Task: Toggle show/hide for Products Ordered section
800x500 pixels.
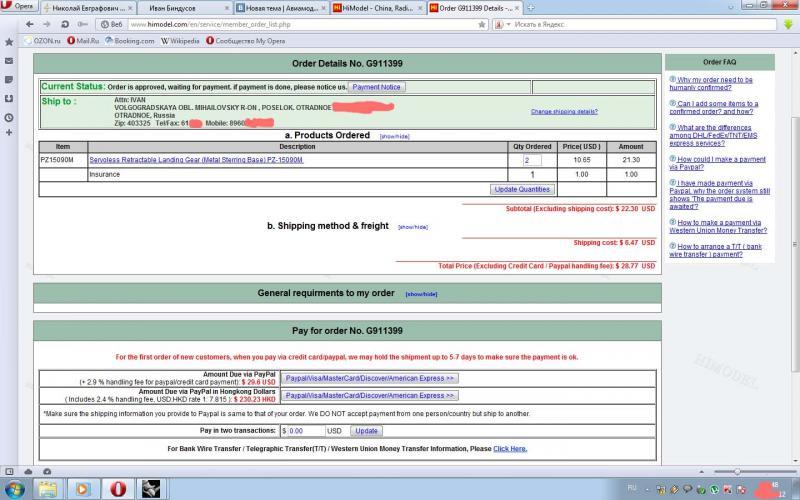Action: coord(393,136)
